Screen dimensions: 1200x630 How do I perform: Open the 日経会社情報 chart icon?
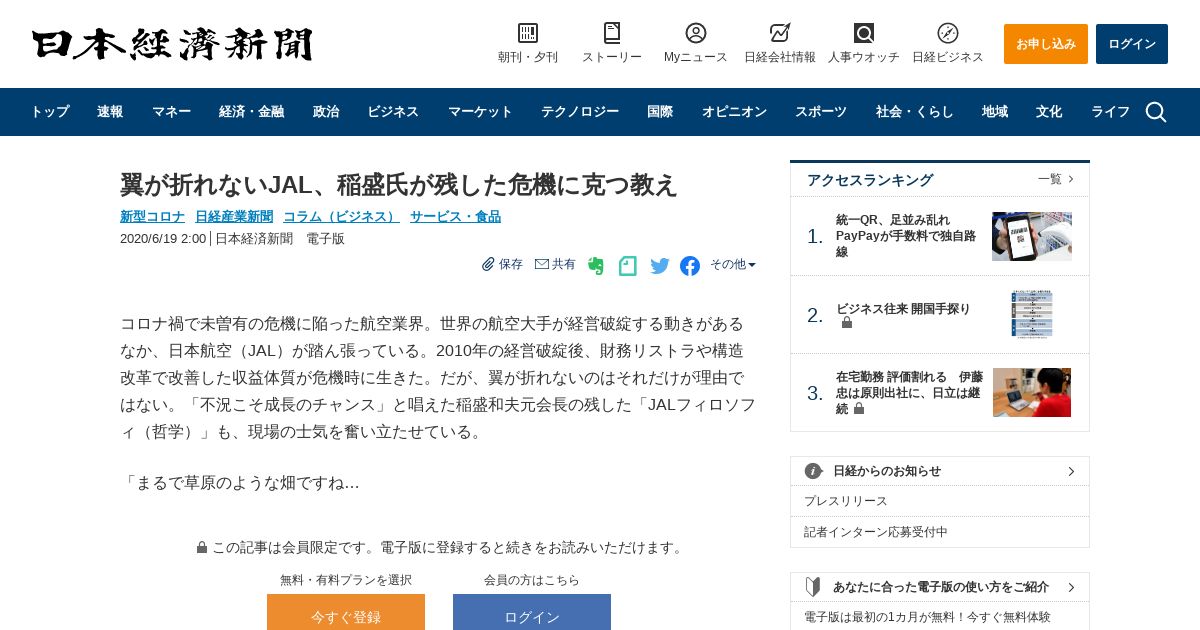tap(780, 33)
